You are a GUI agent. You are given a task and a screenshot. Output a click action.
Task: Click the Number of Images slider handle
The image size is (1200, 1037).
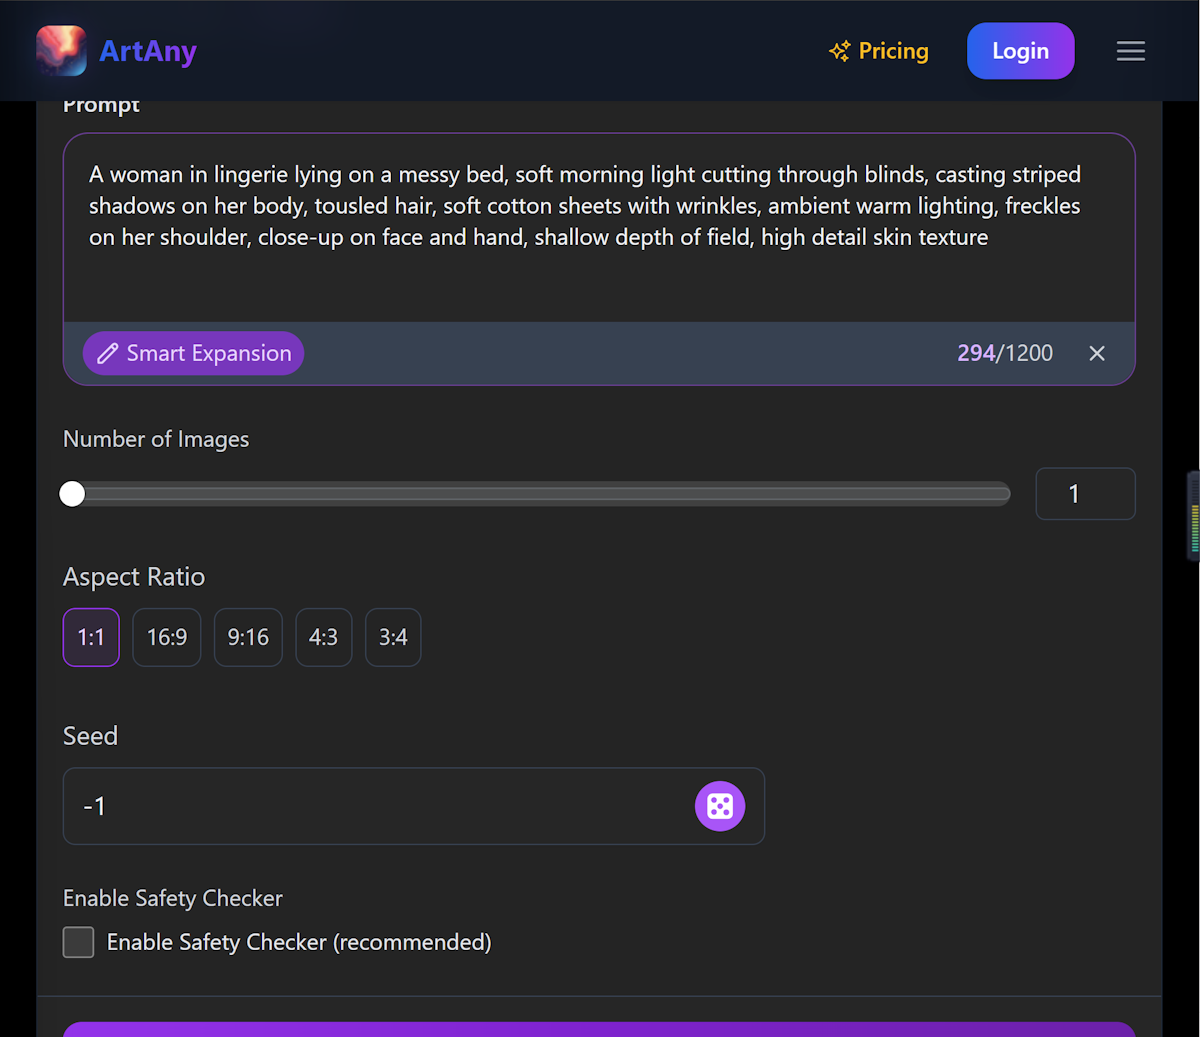click(x=71, y=493)
